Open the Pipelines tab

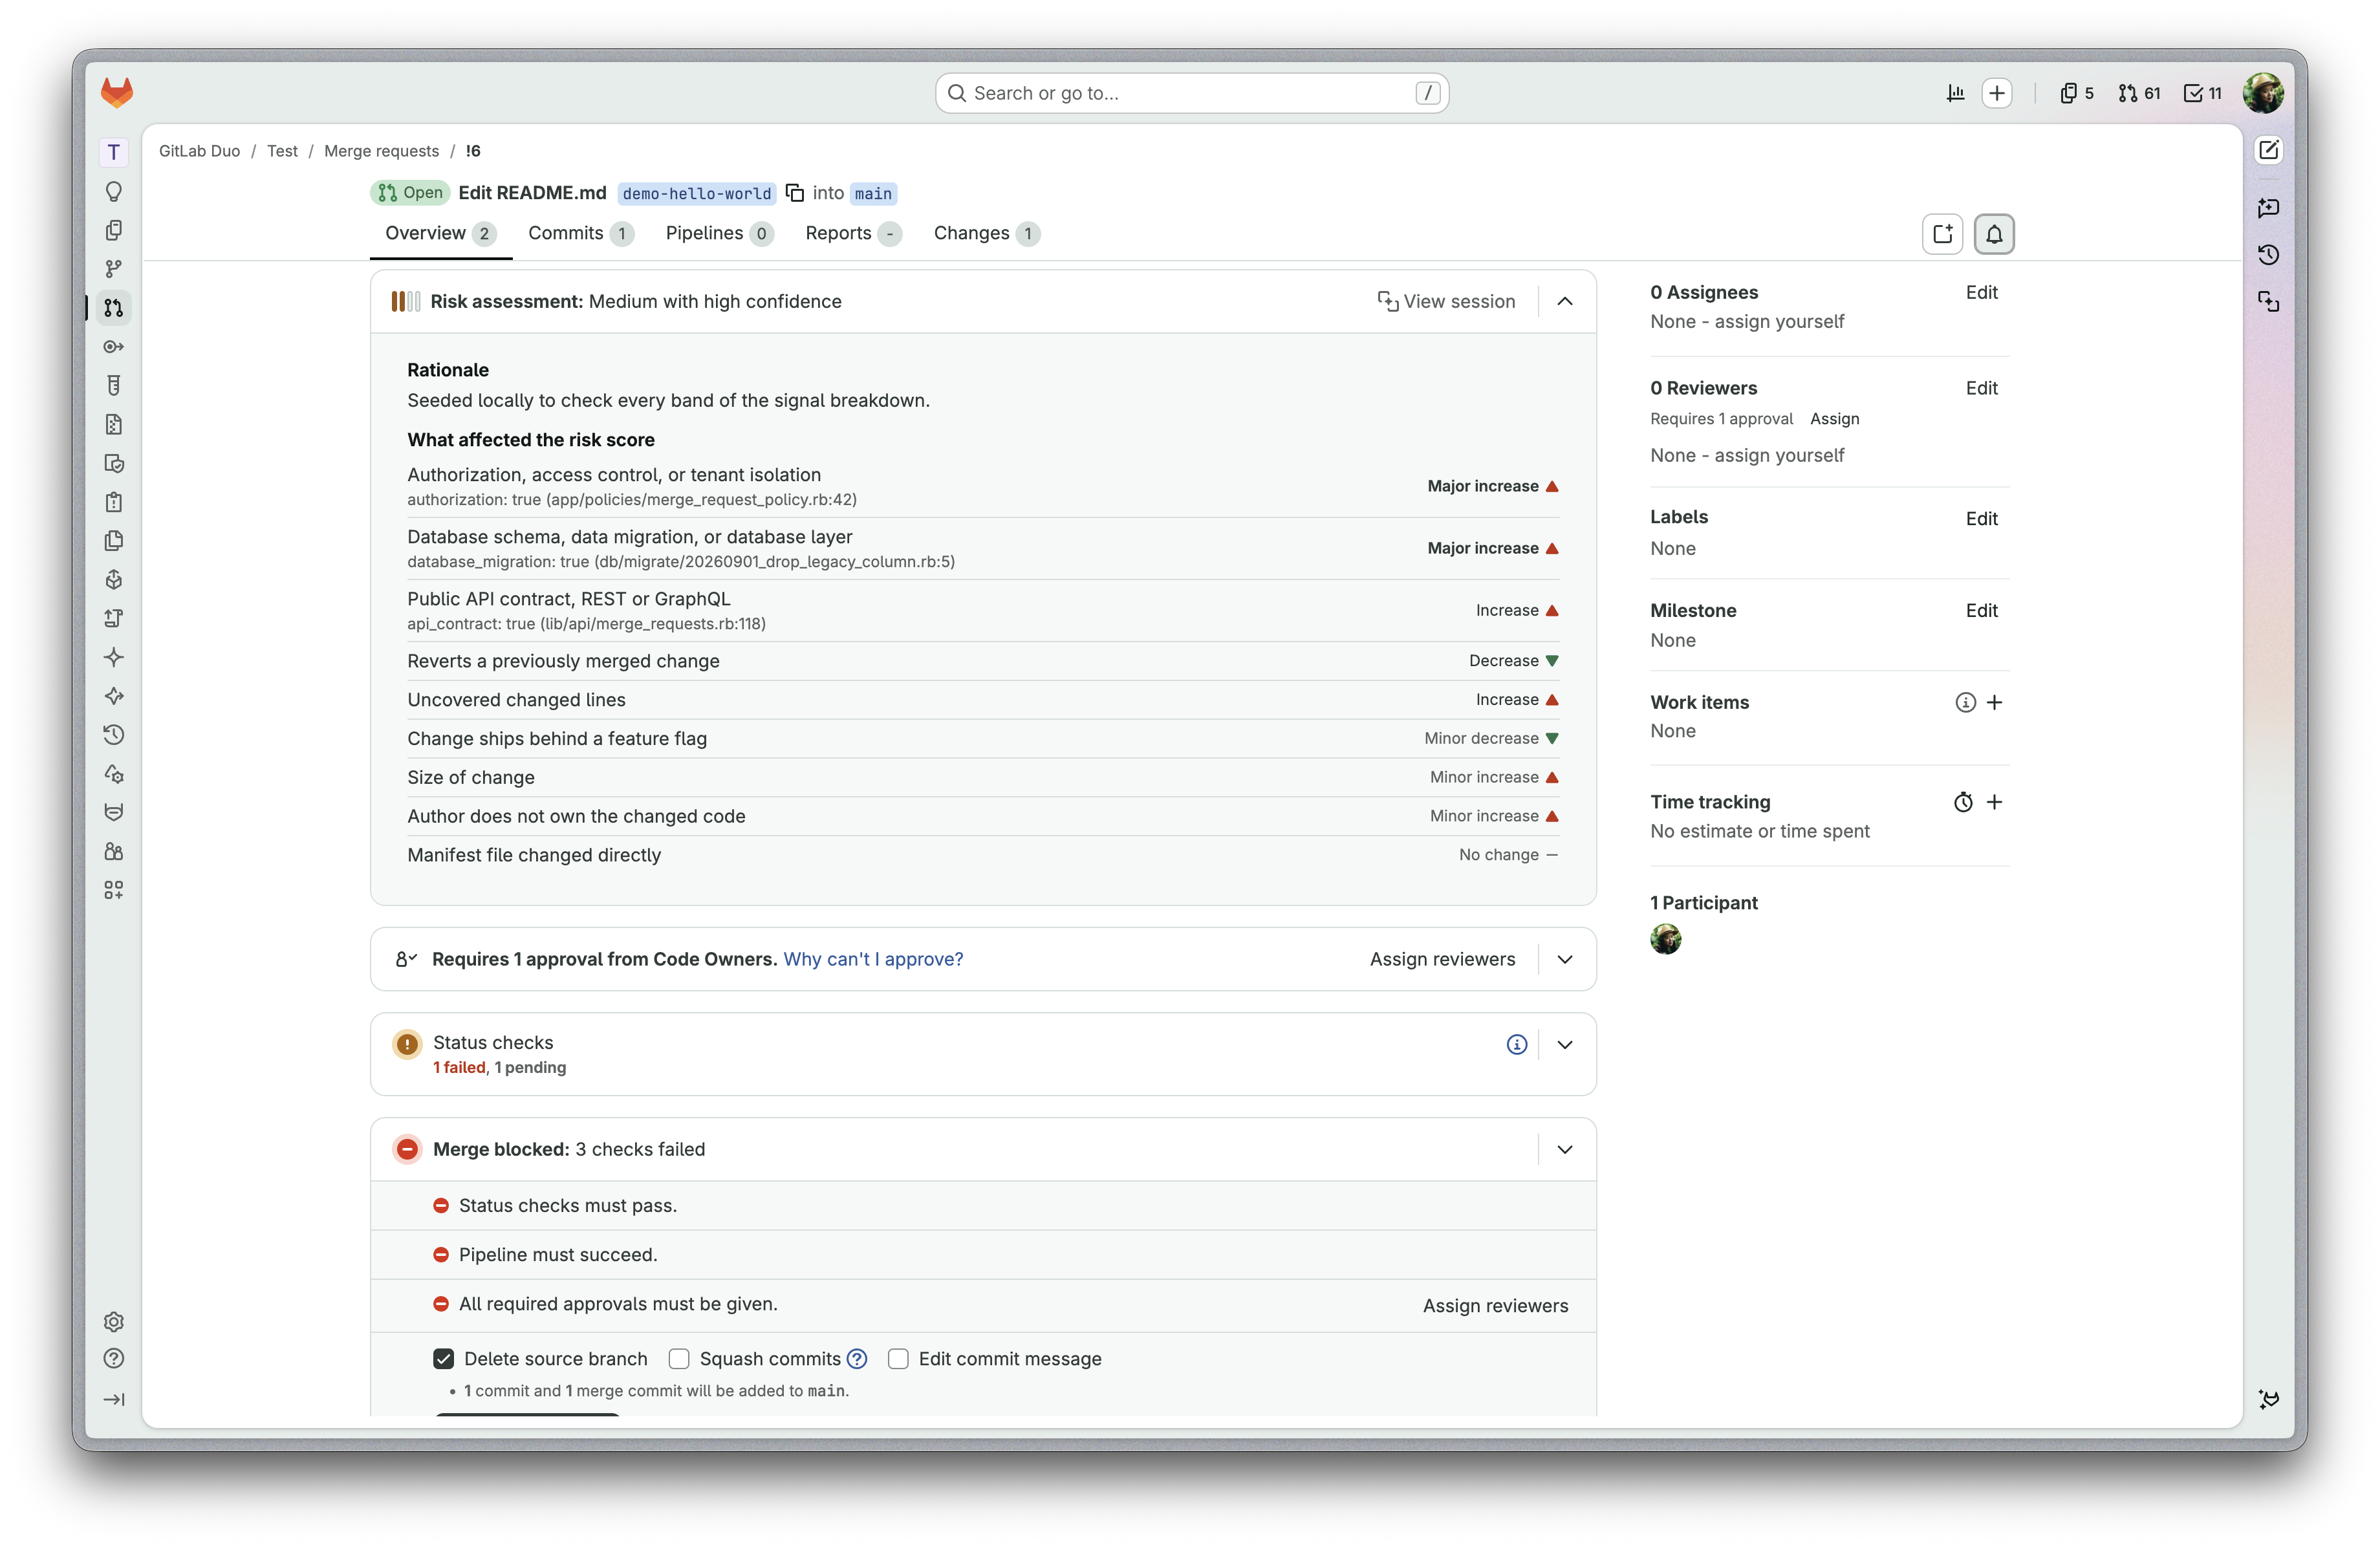pyautogui.click(x=719, y=233)
